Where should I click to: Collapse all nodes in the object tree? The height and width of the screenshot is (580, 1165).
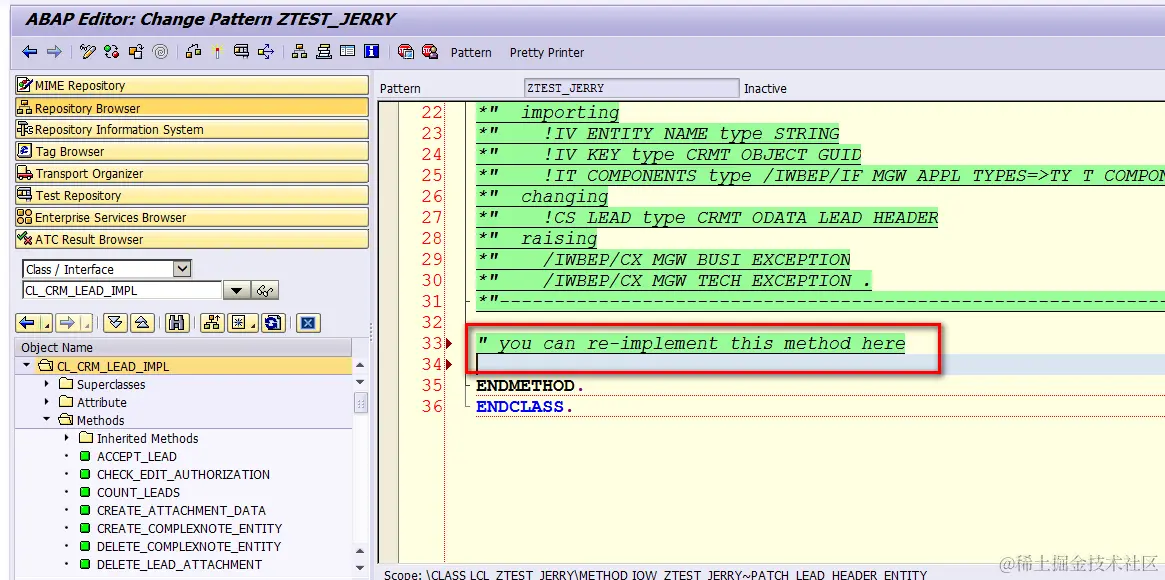[x=142, y=323]
